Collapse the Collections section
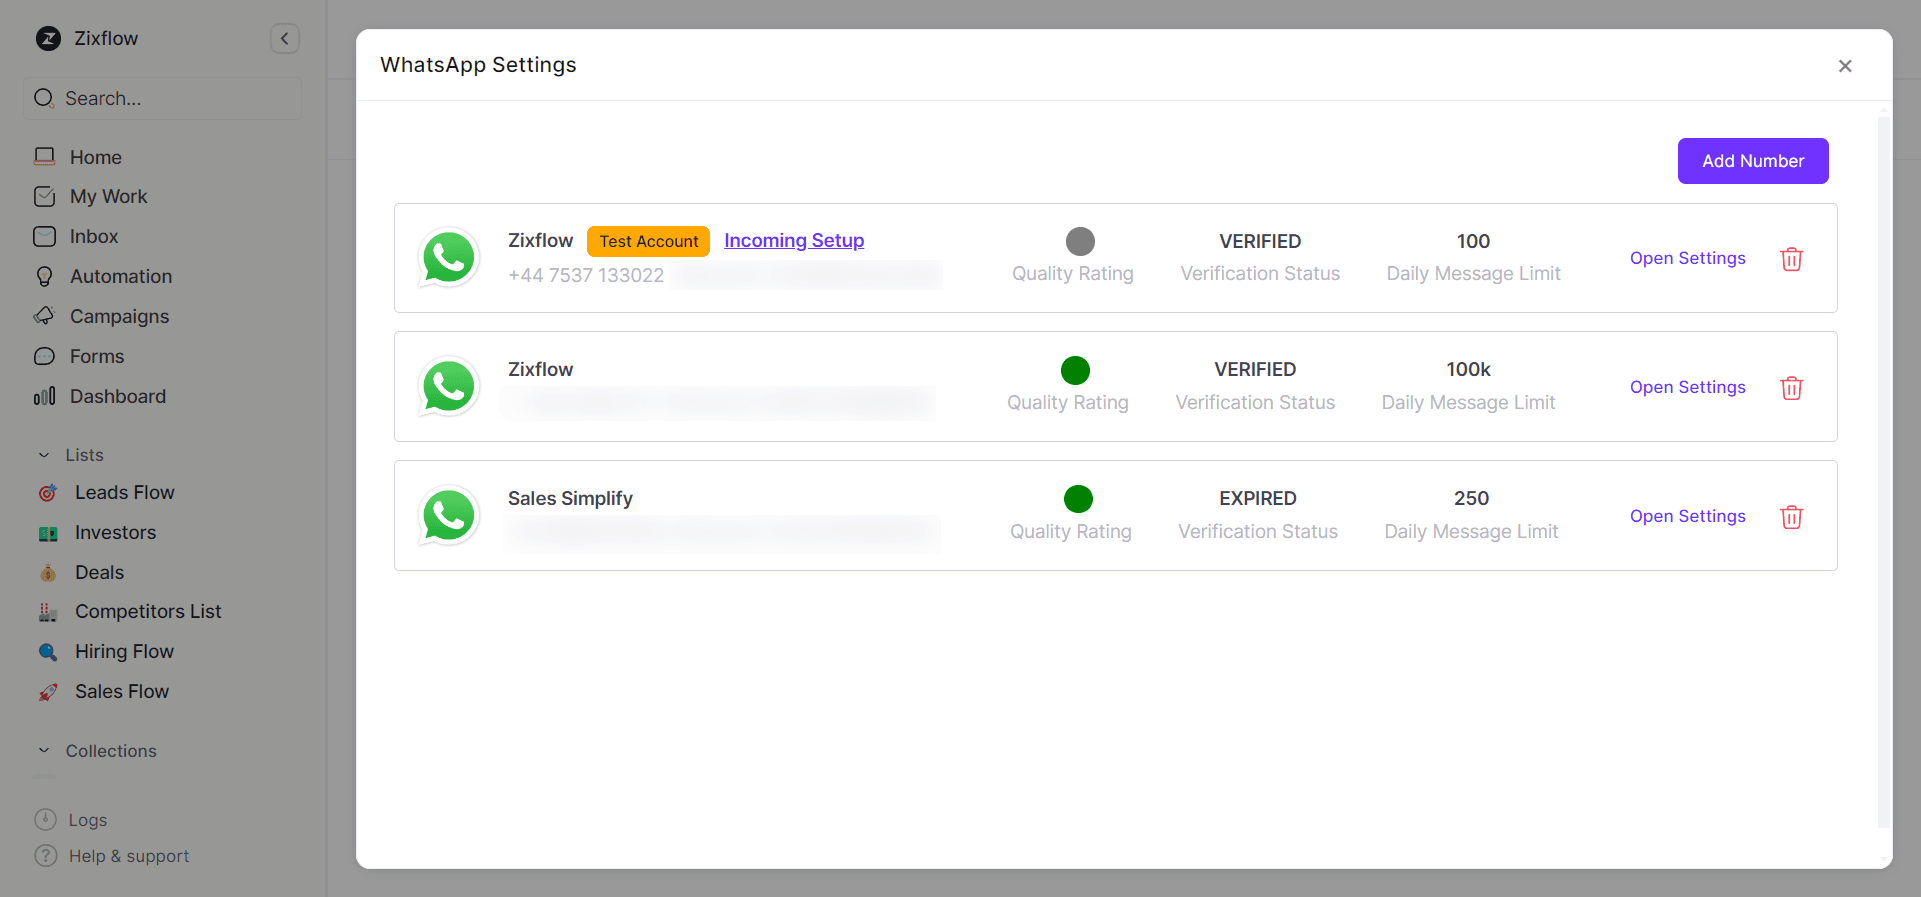 tap(44, 751)
